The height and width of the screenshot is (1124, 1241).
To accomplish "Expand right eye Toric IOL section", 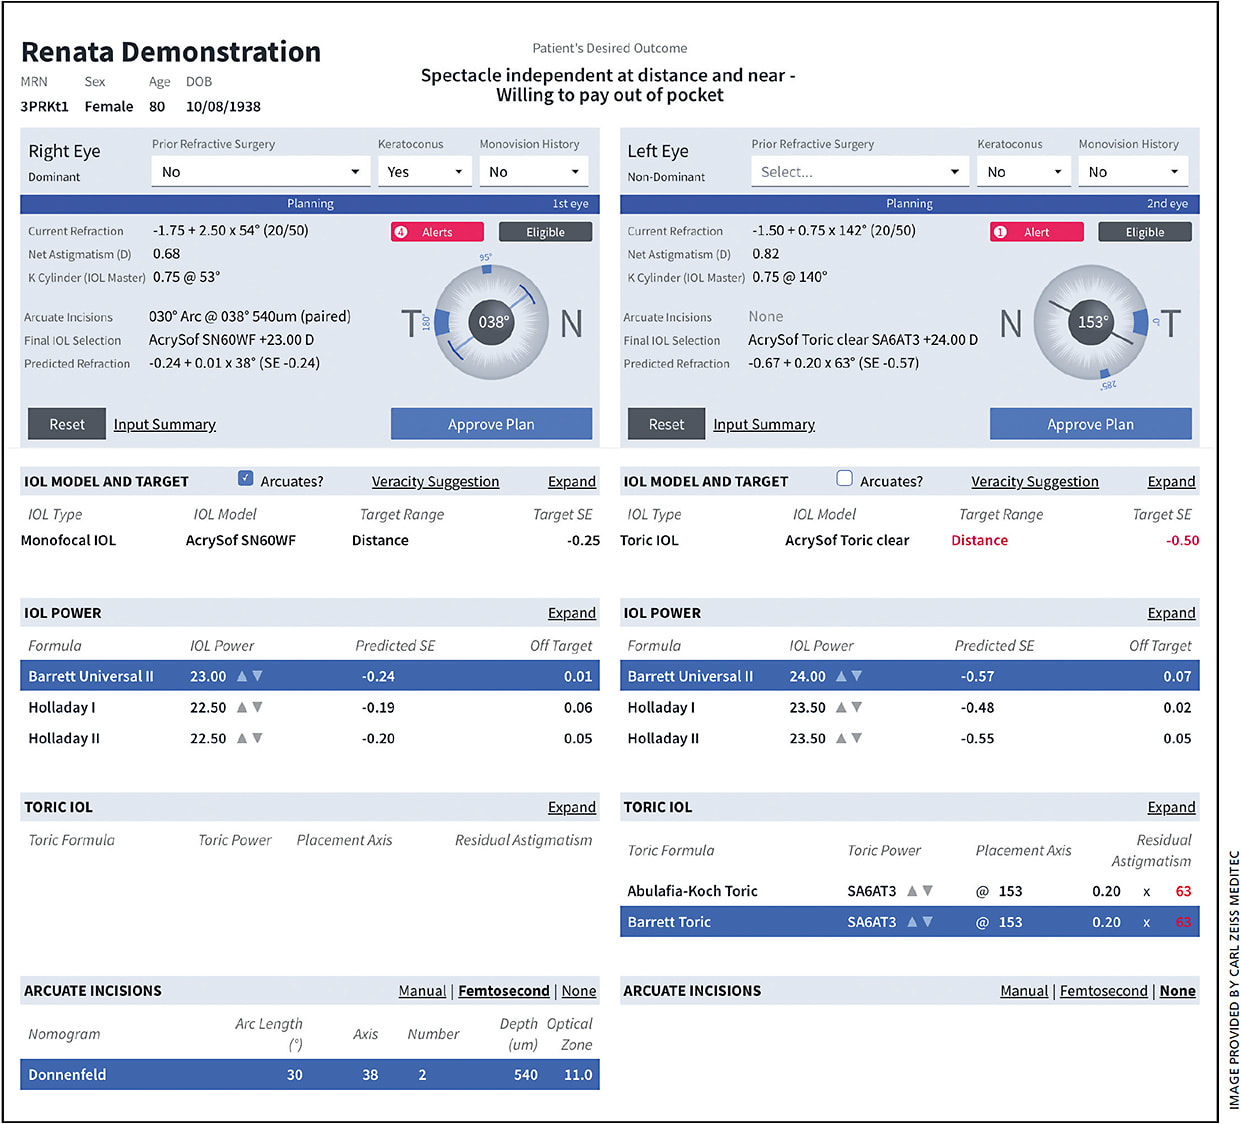I will tap(572, 807).
